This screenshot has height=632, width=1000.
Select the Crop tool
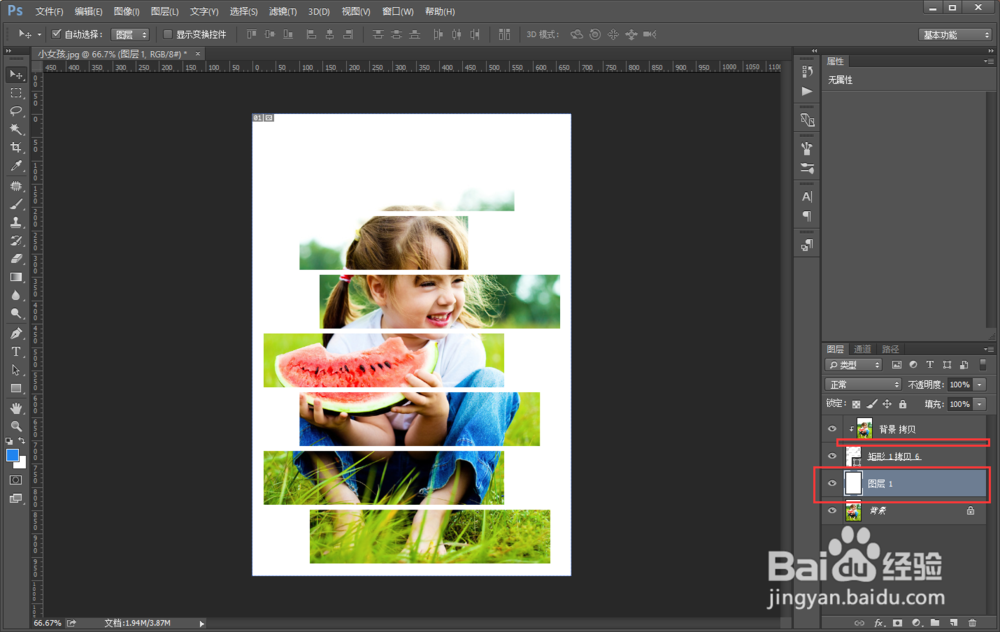16,147
